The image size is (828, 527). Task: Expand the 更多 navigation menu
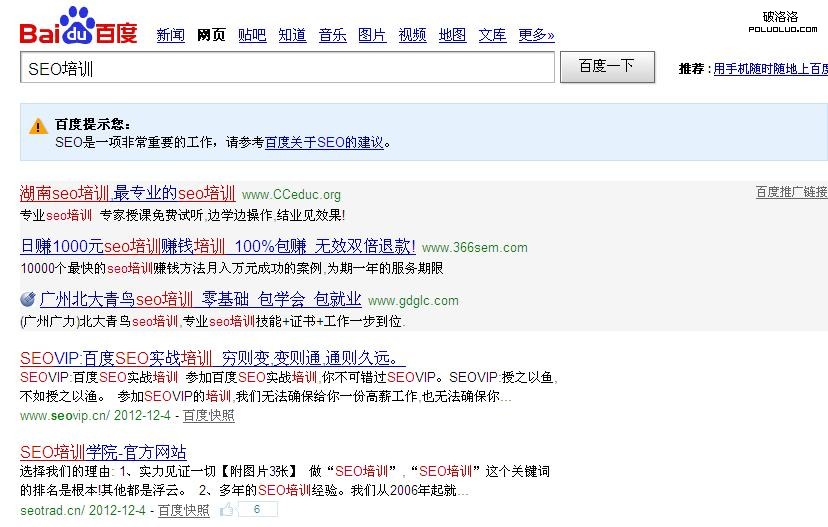[x=536, y=35]
